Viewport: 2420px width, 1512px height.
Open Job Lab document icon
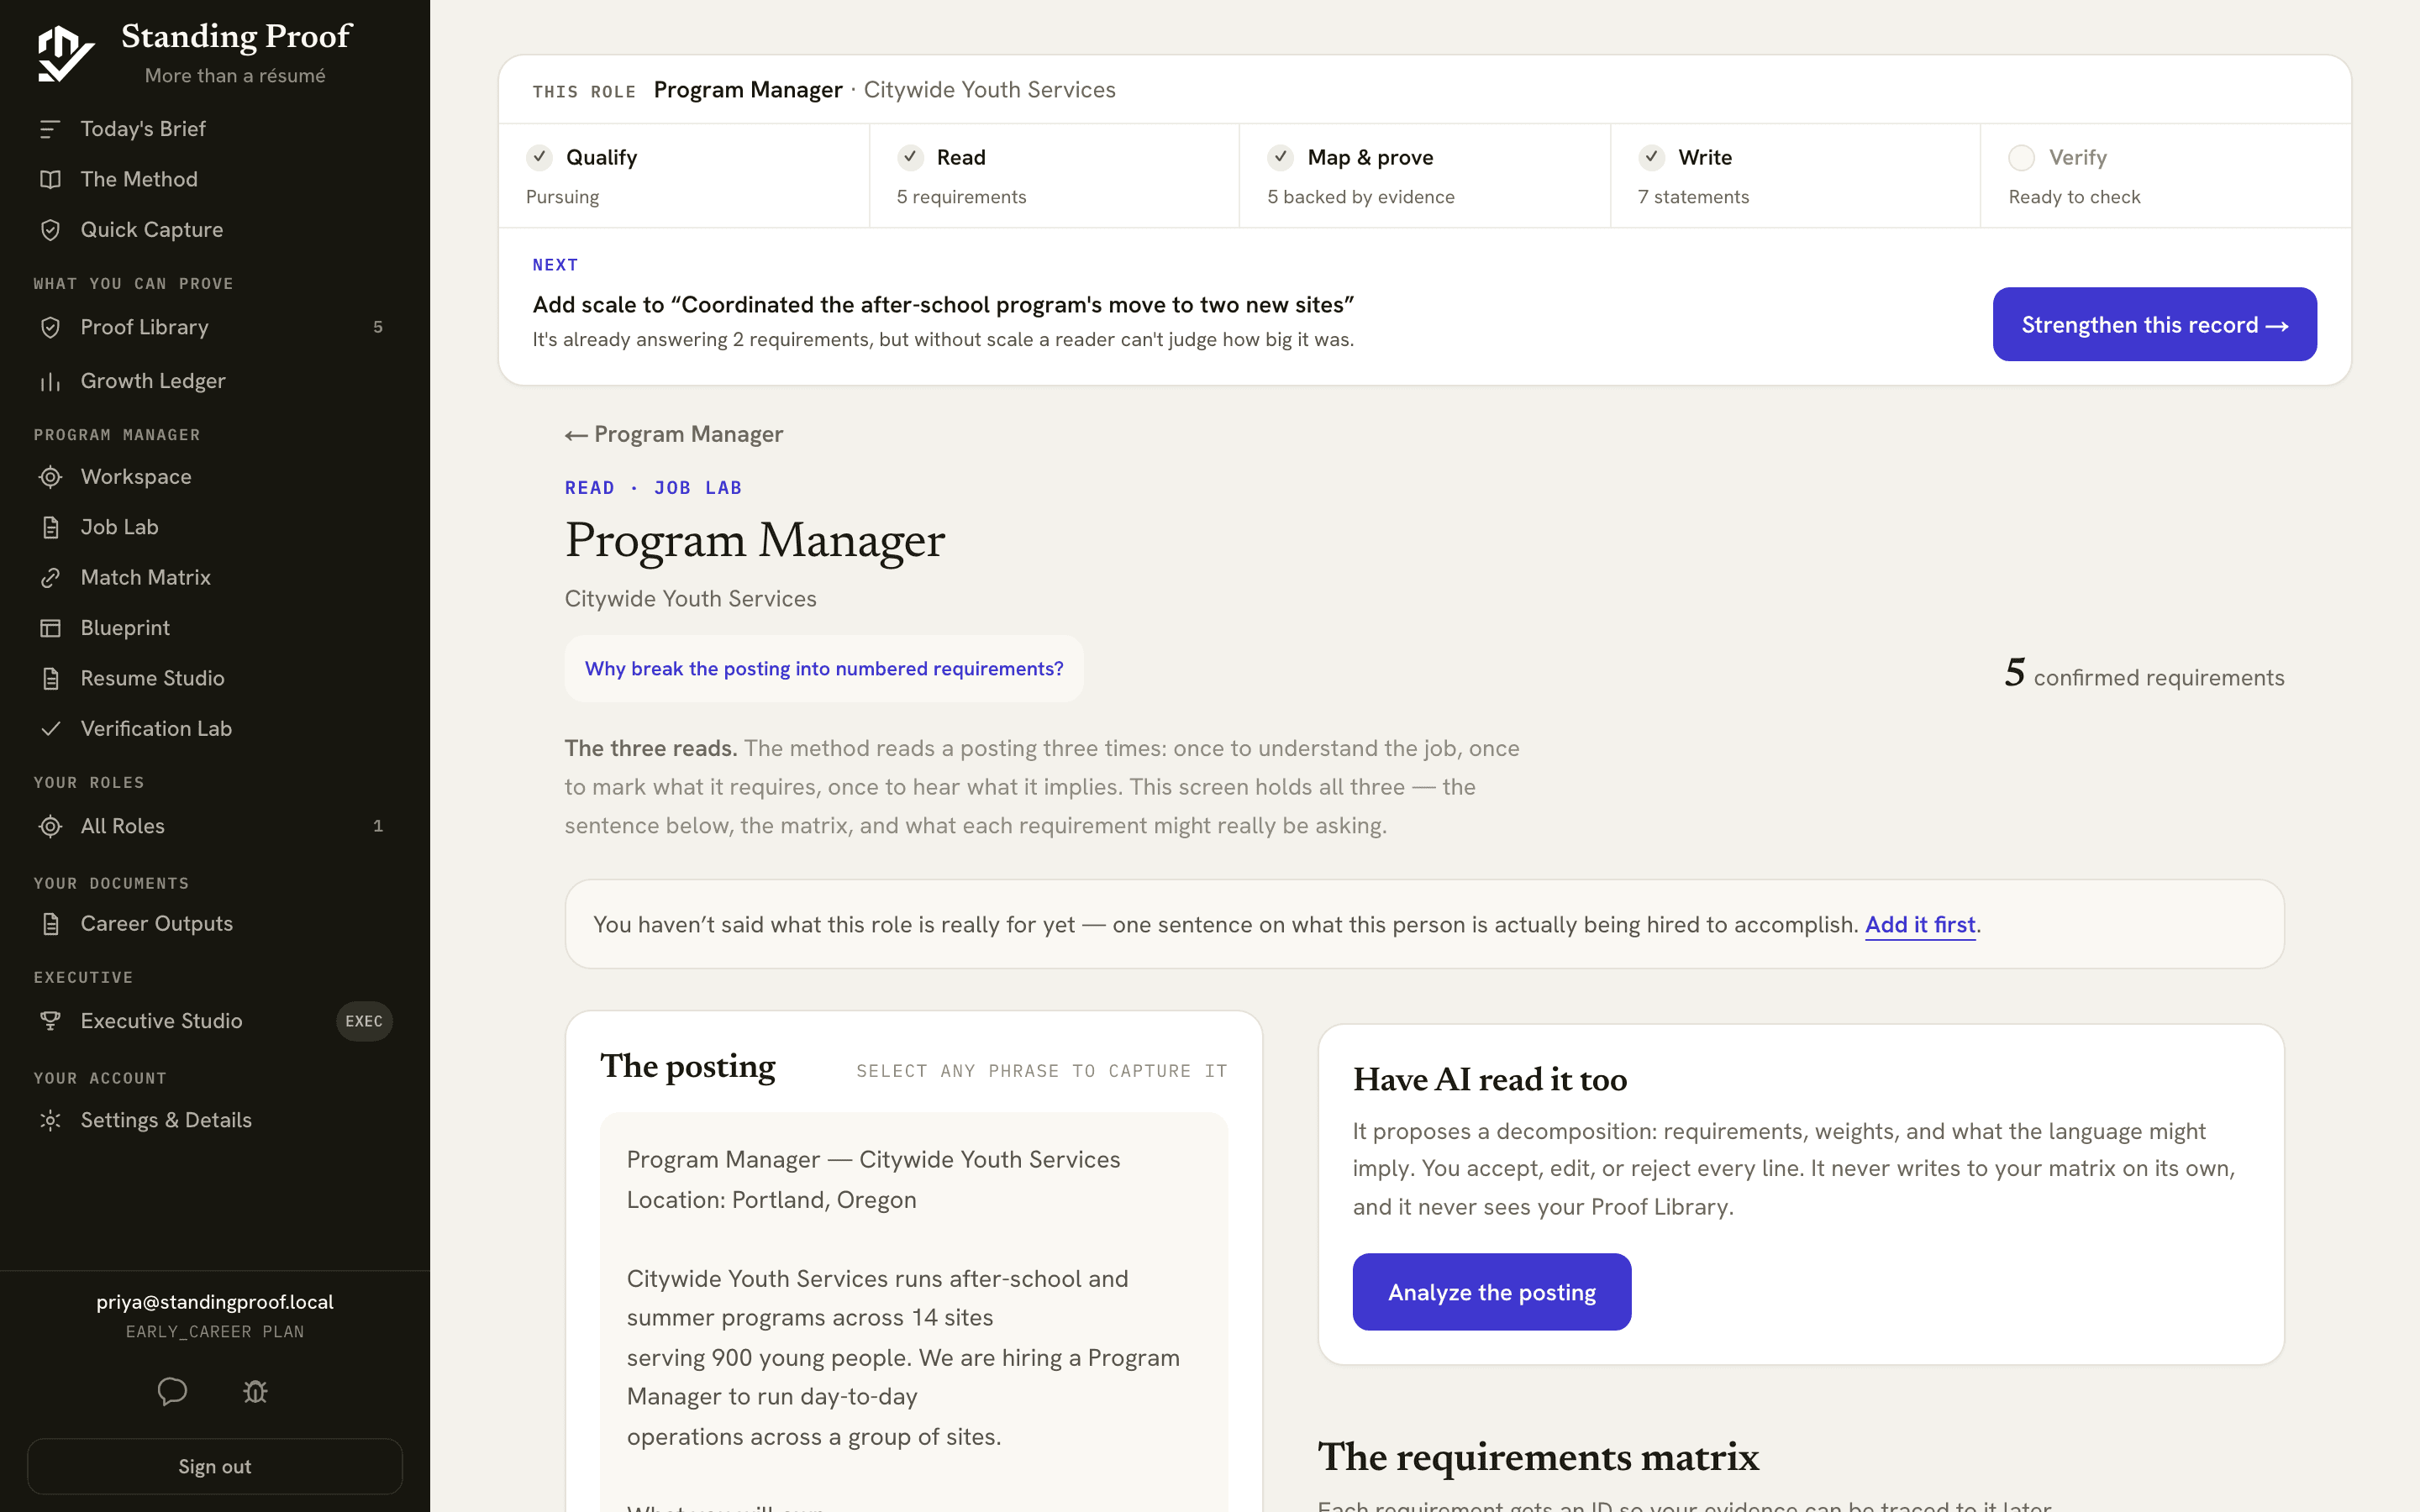pos(50,527)
